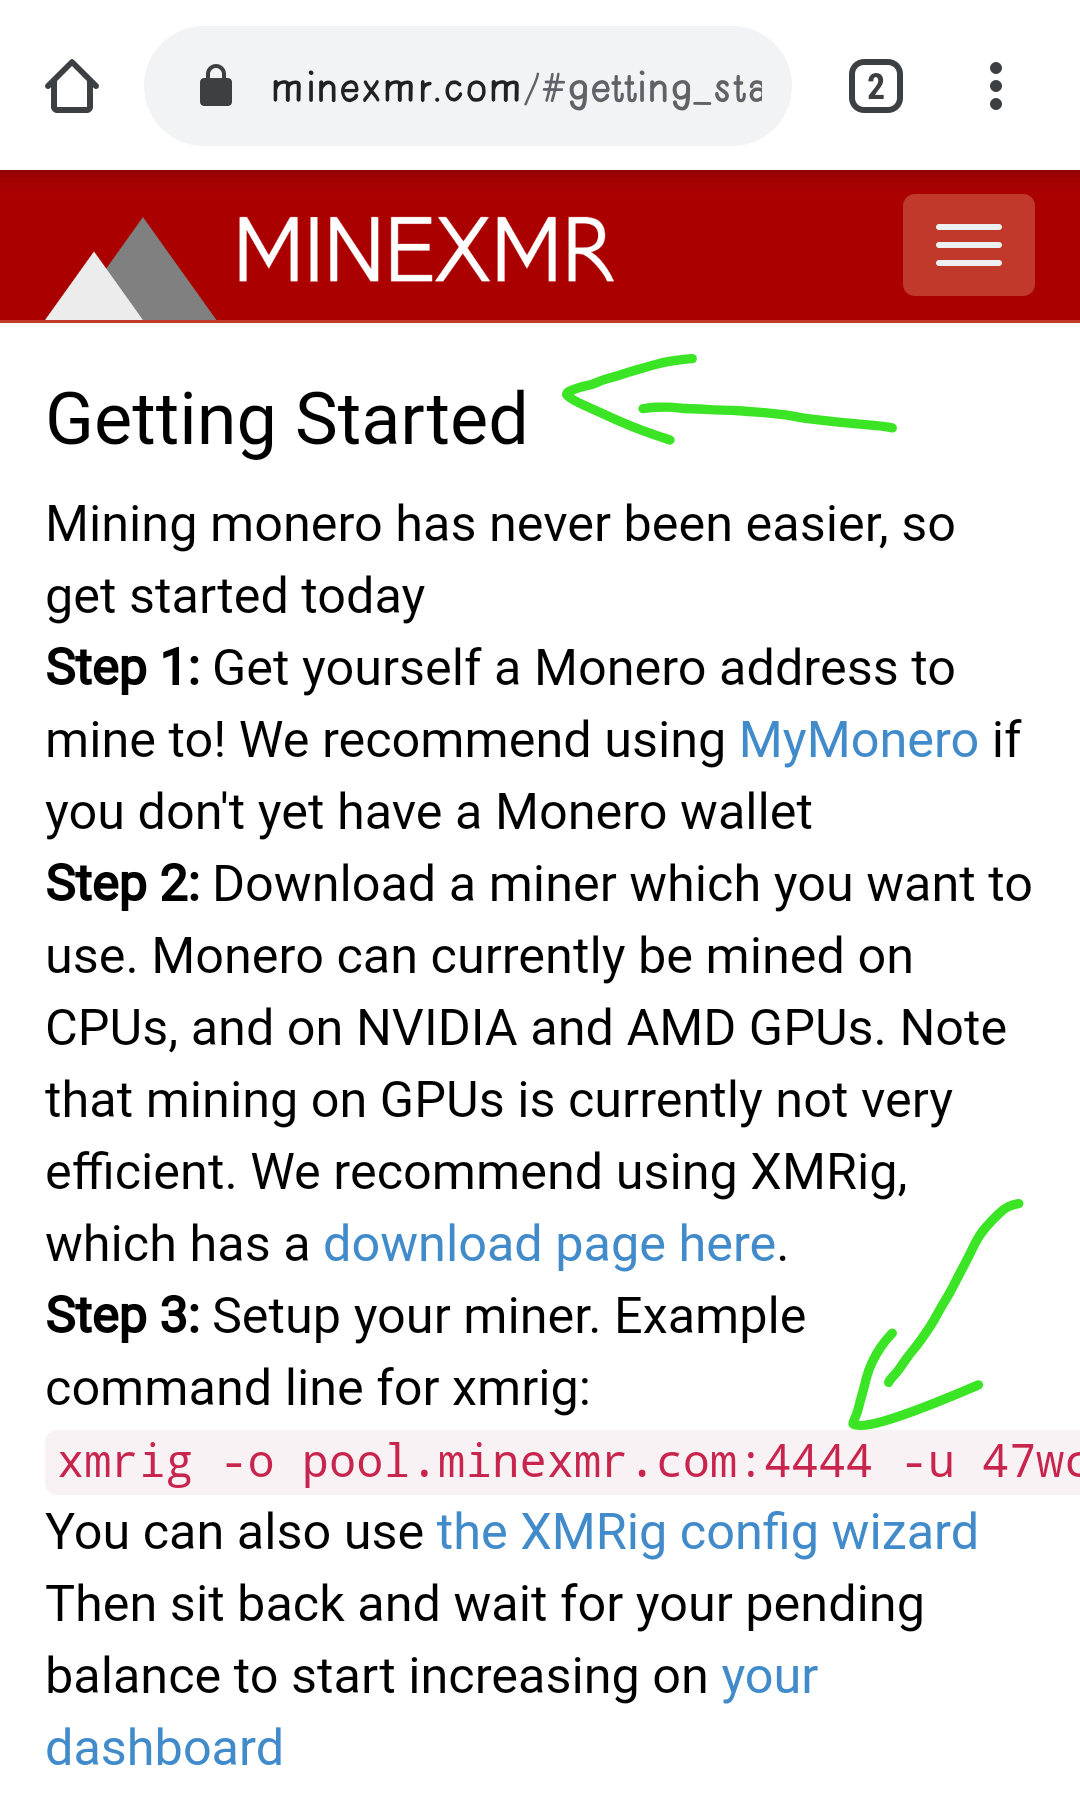1080x1811 pixels.
Task: Click the MINEXMR mountain logo
Action: coord(131,269)
